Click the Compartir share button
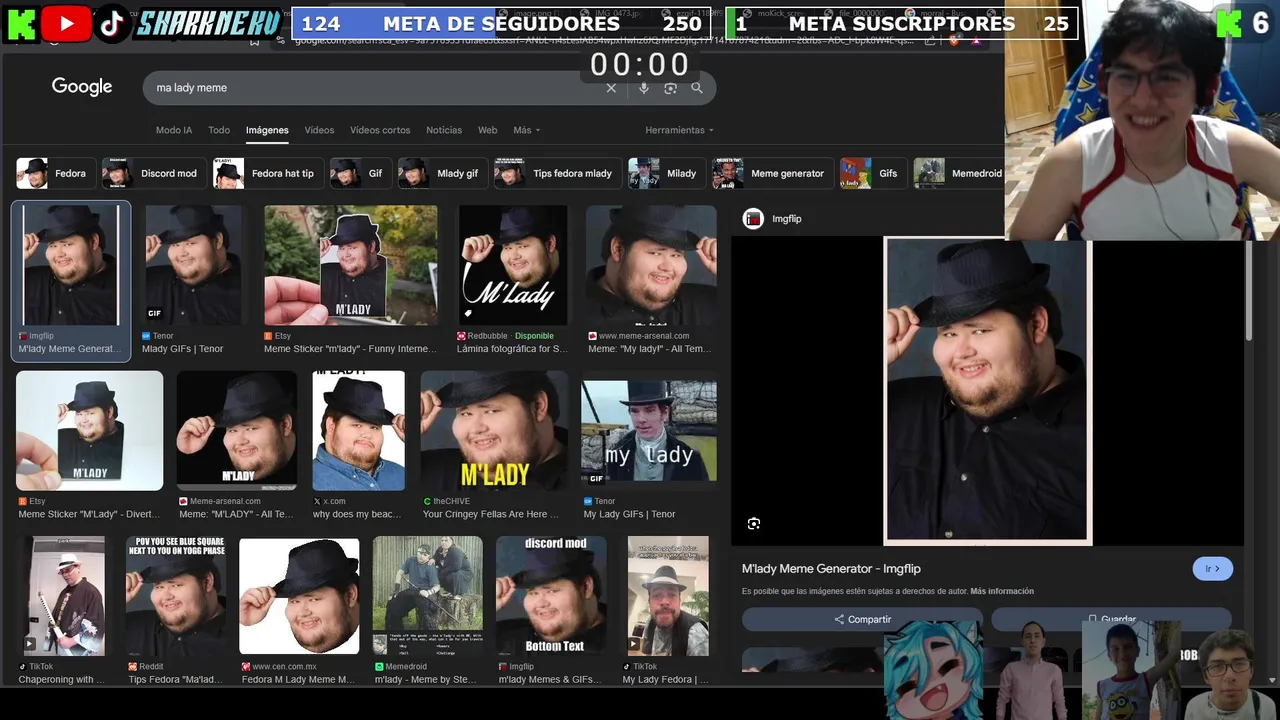 [862, 619]
